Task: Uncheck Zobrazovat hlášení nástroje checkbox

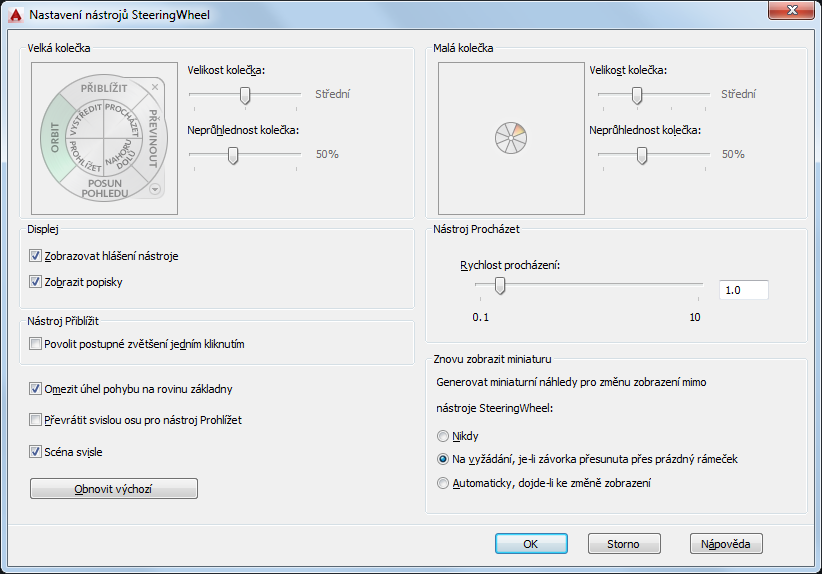Action: point(35,256)
